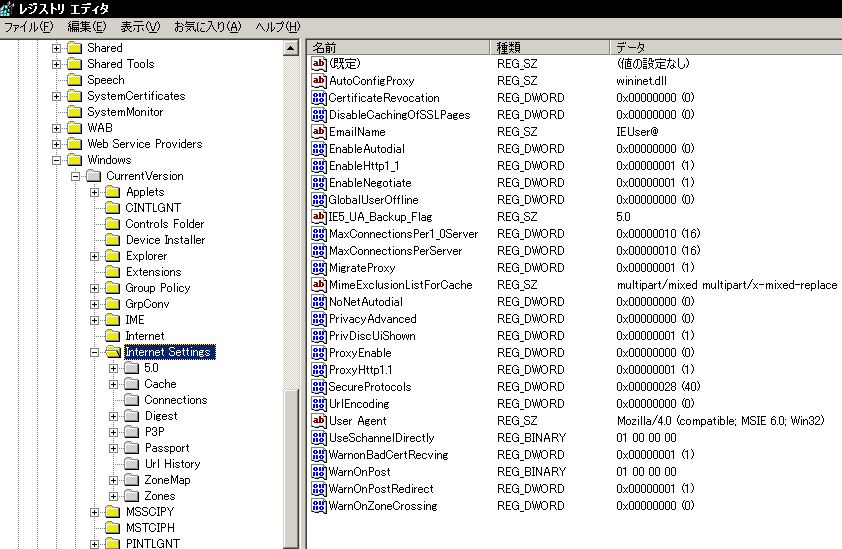
Task: Select the Connections subkey
Action: pyautogui.click(x=175, y=400)
